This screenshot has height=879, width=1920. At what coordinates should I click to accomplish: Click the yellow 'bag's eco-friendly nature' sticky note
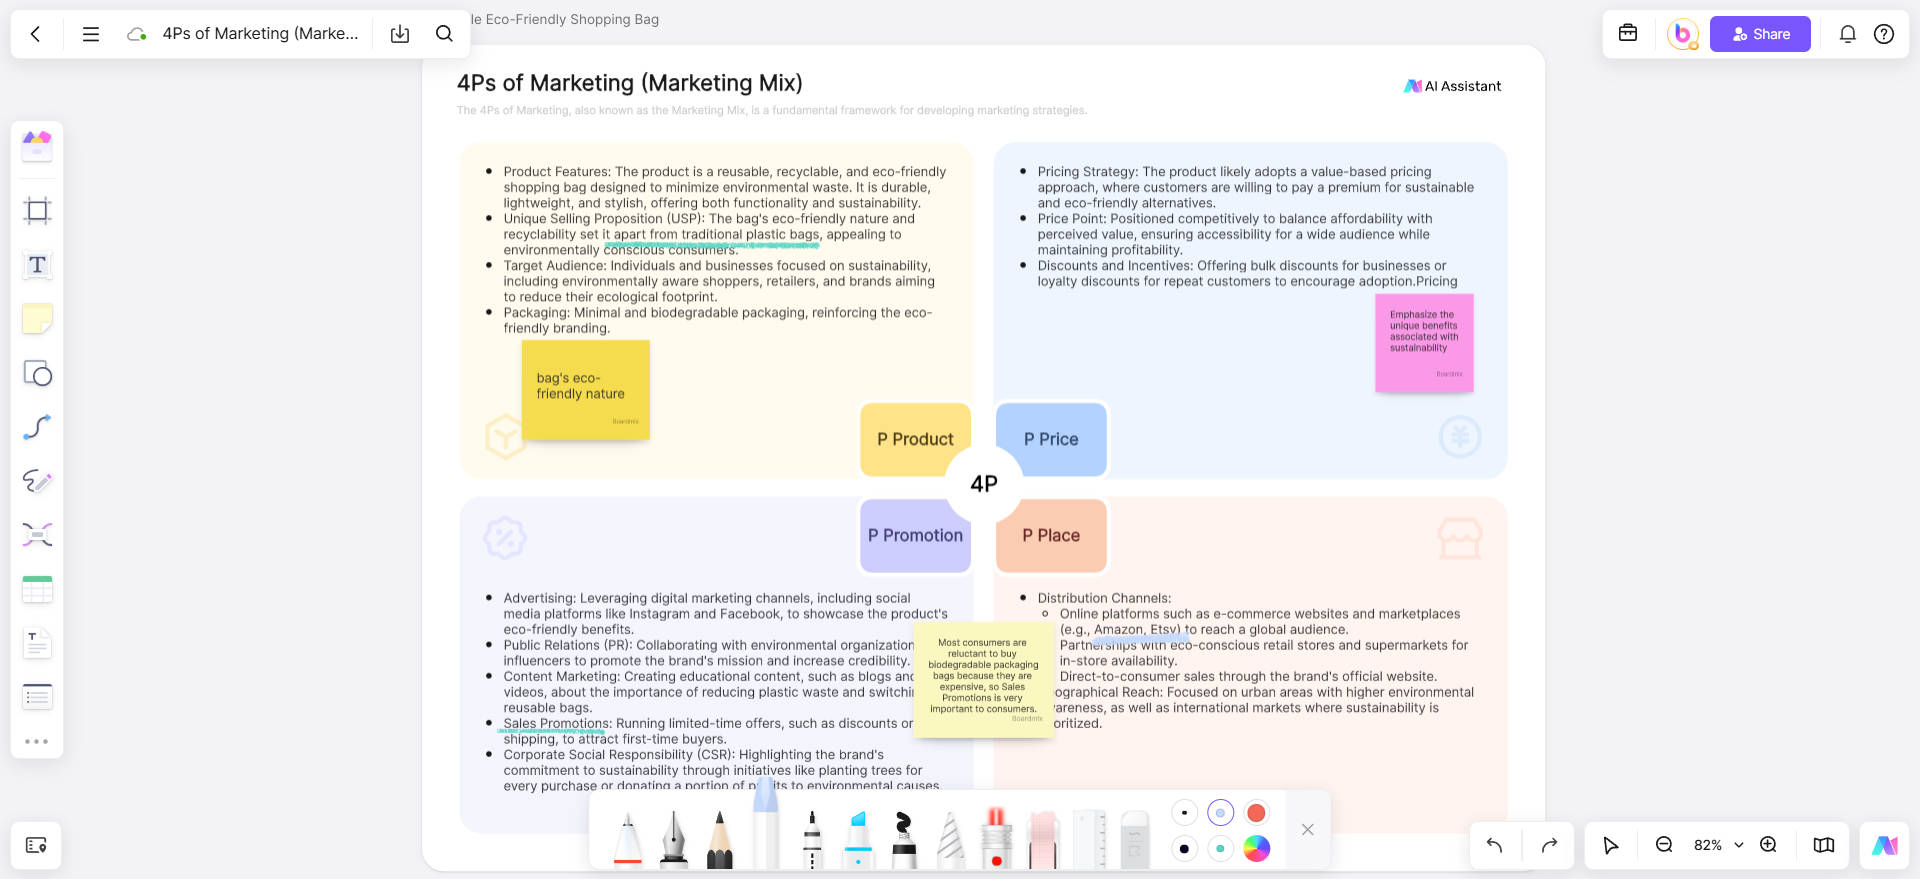tap(585, 389)
